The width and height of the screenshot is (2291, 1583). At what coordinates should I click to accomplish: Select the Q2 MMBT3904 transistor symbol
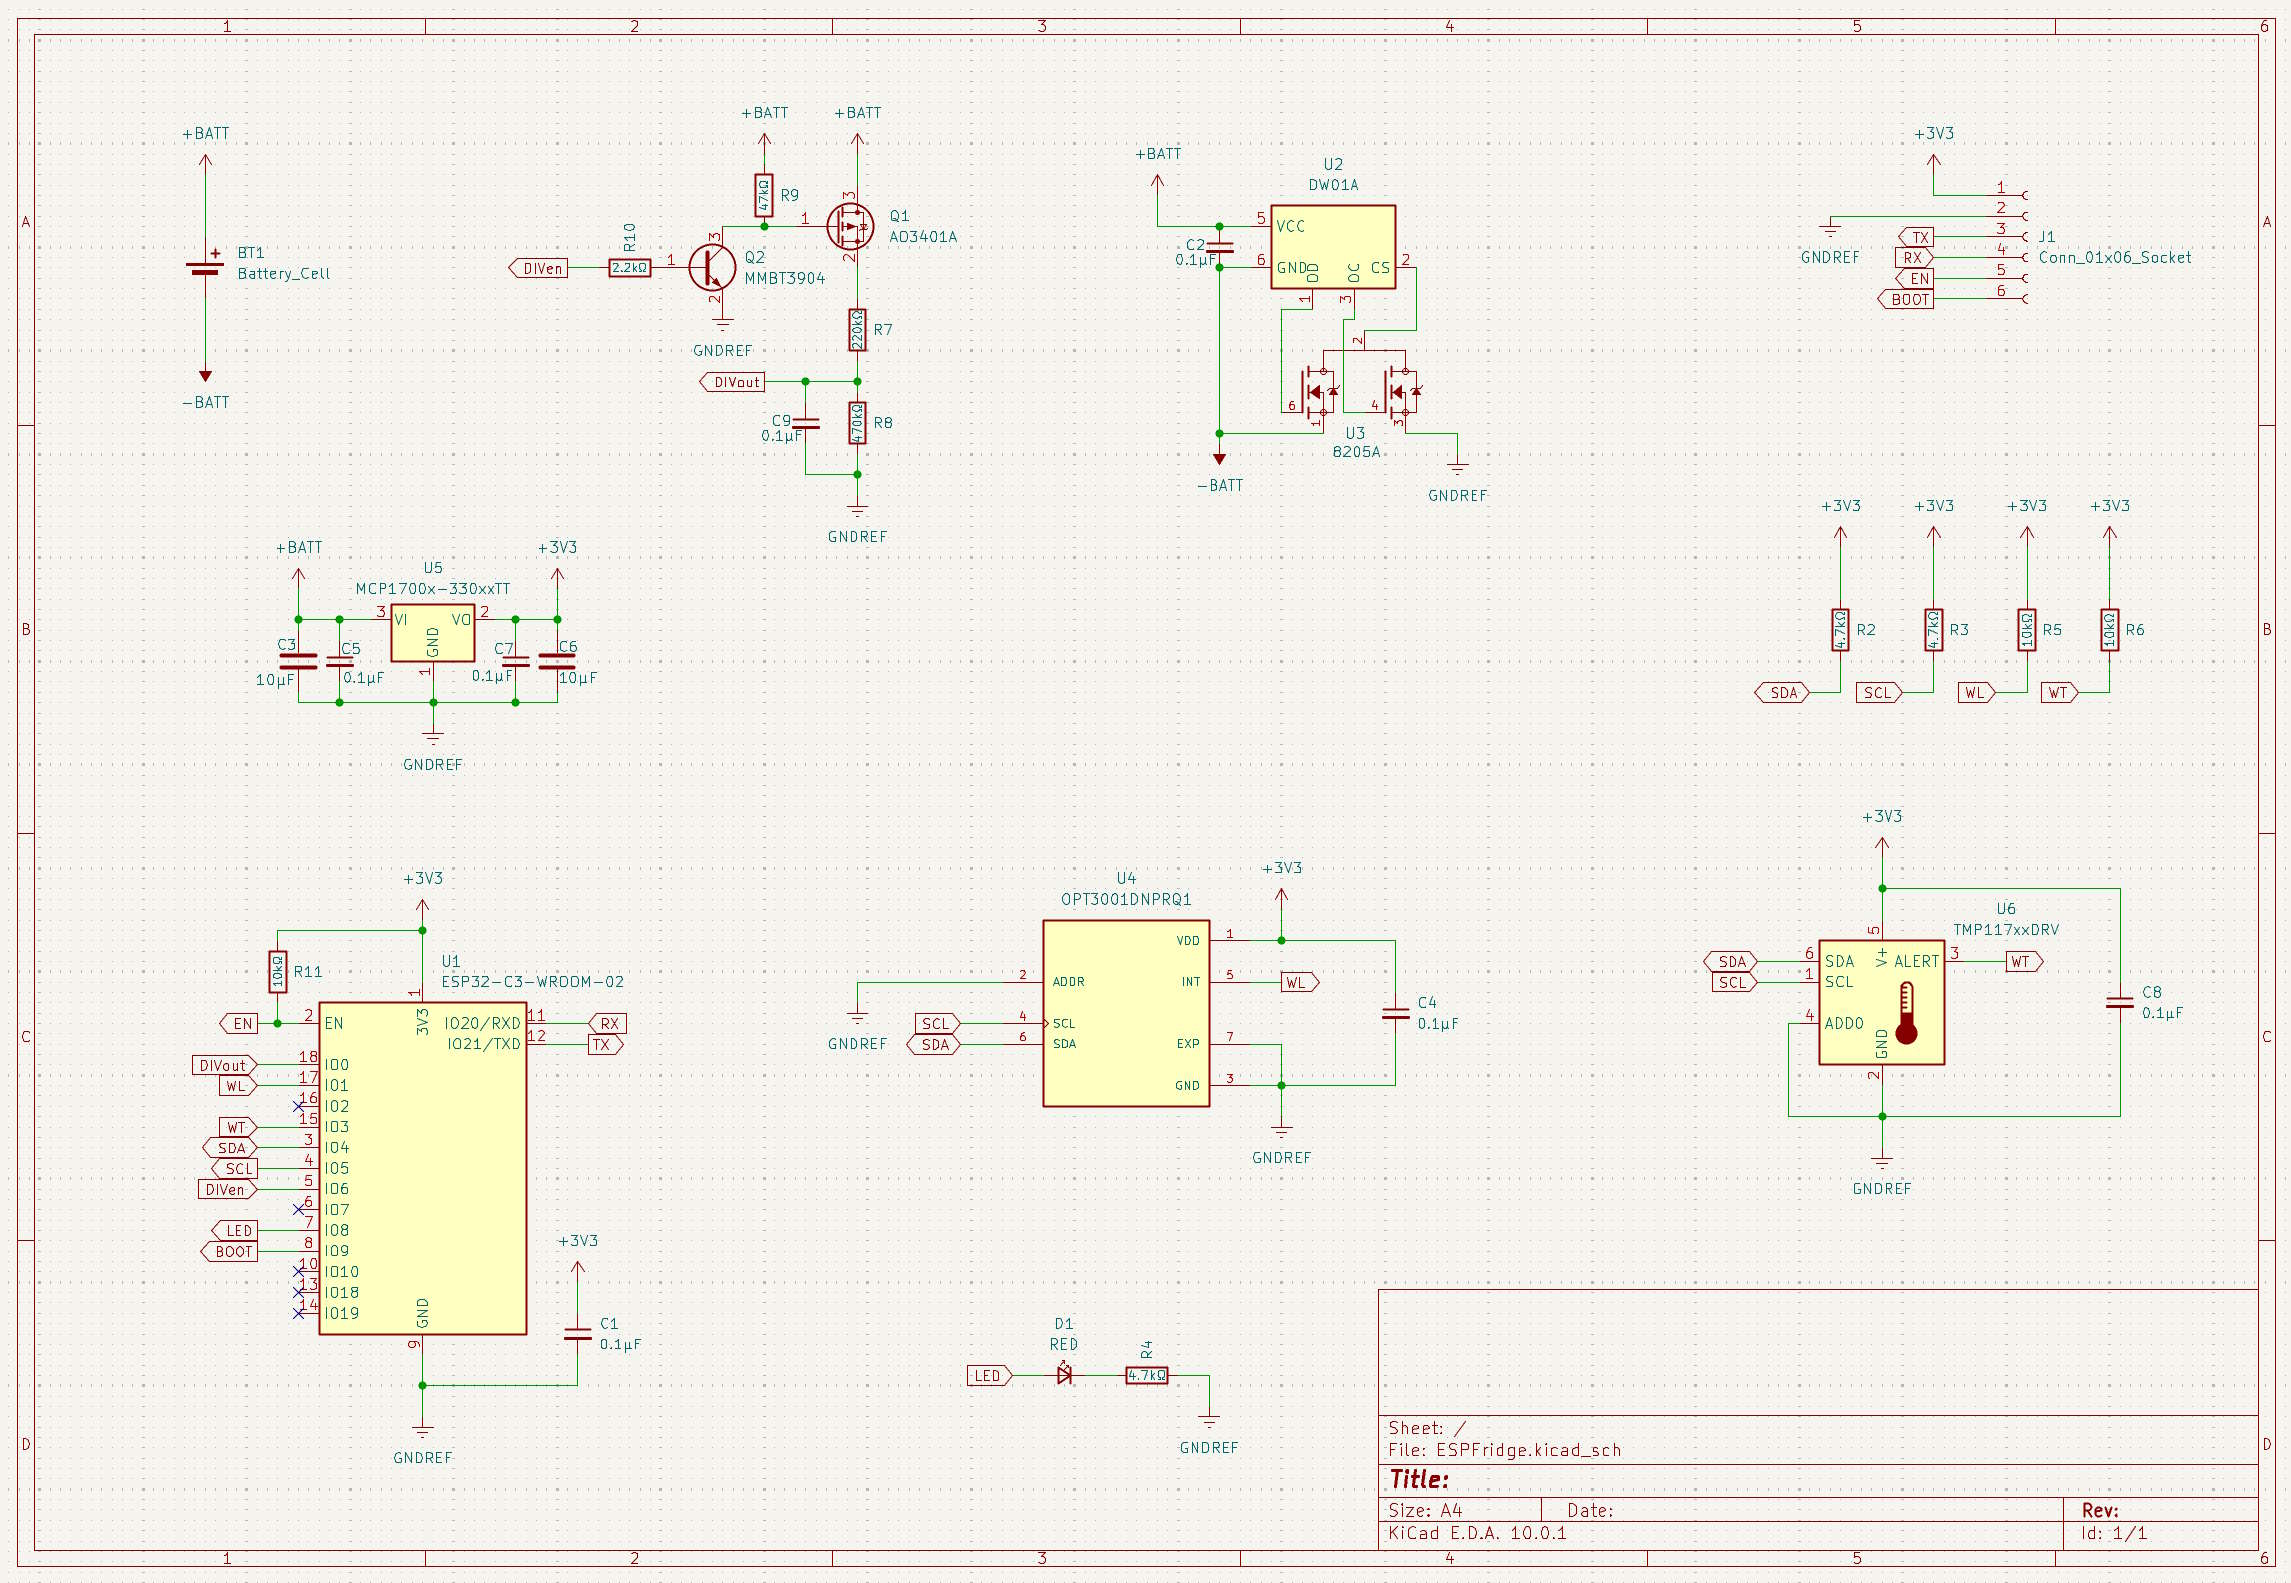pyautogui.click(x=712, y=268)
